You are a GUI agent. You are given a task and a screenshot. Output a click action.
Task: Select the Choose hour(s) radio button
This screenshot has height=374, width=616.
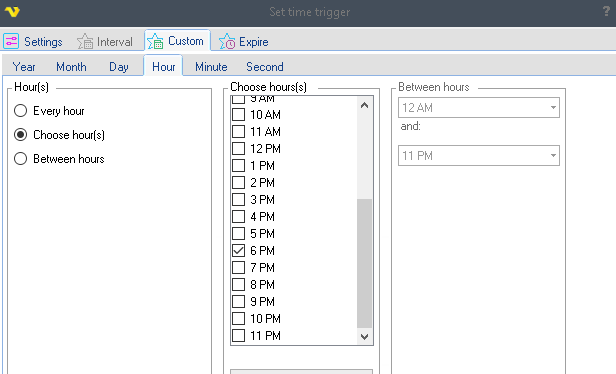[20, 135]
